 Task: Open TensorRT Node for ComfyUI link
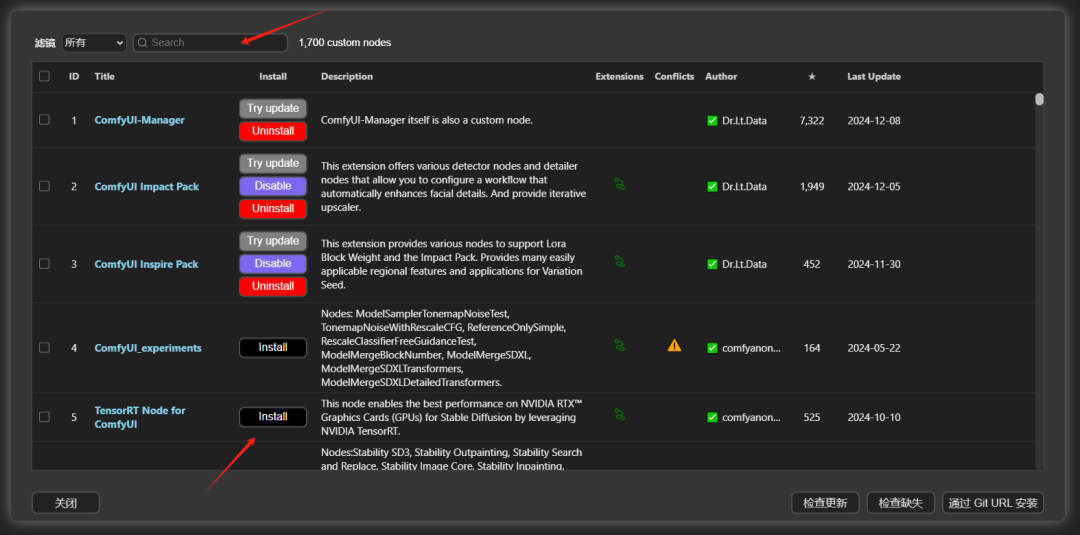(140, 417)
